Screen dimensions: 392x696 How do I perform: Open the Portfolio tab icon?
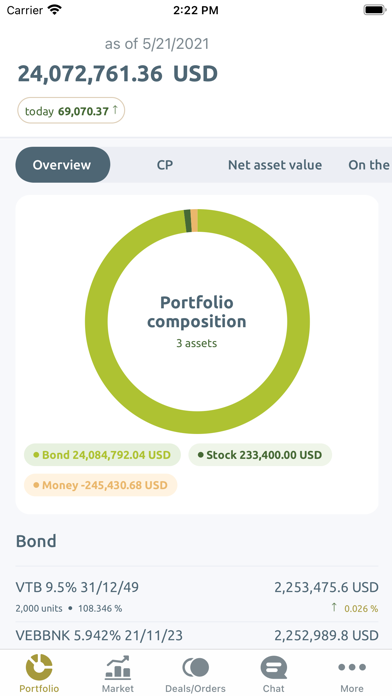click(x=39, y=668)
